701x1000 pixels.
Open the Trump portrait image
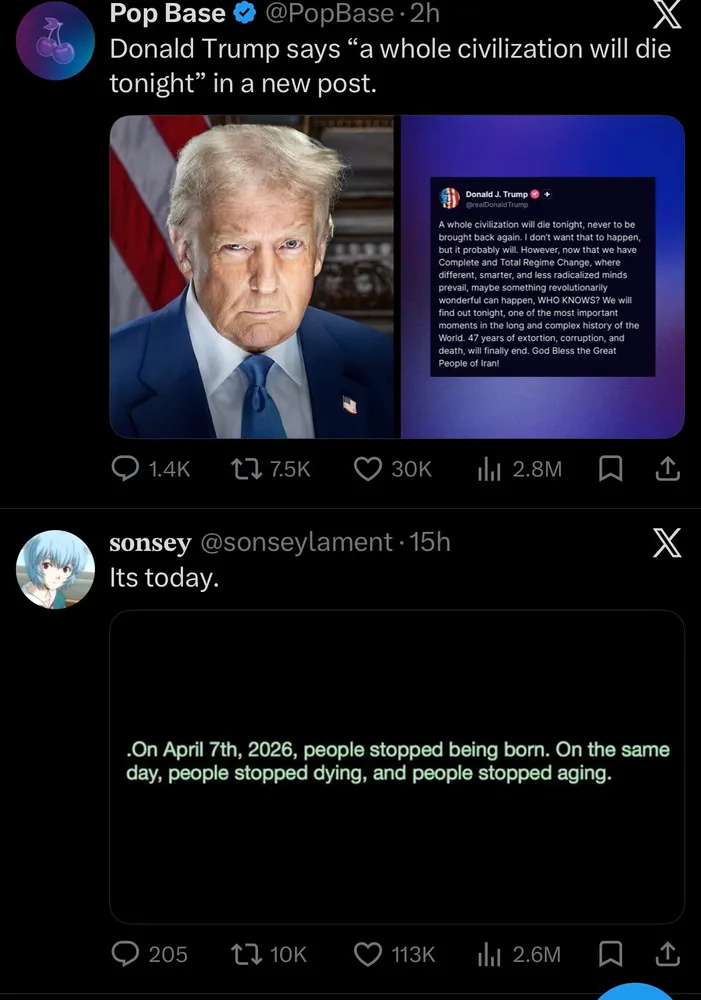255,277
